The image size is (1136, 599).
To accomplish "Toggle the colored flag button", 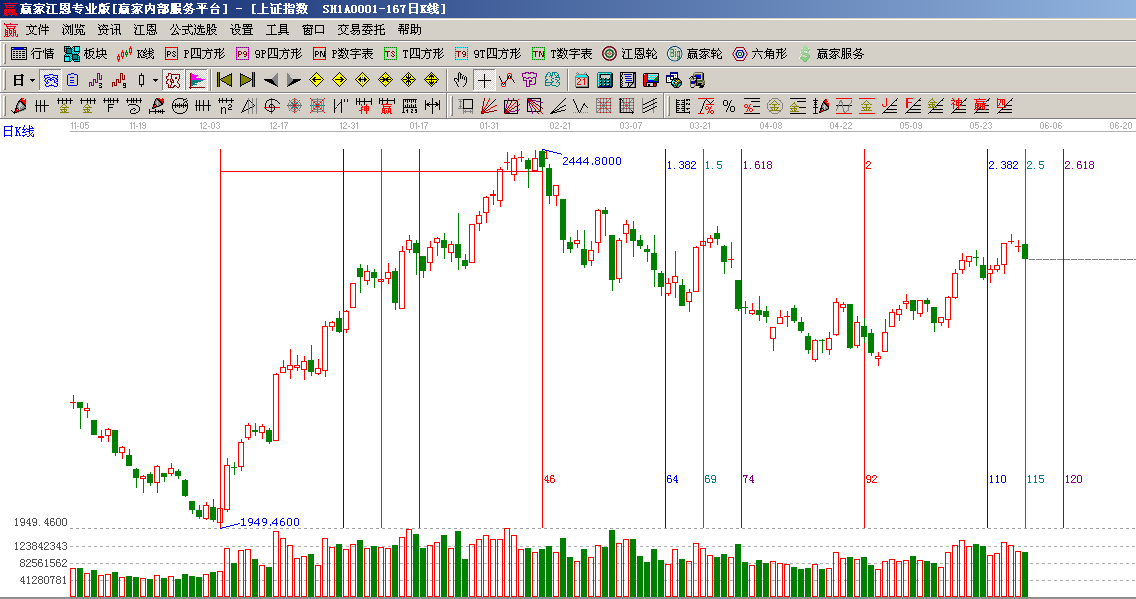I will tap(197, 80).
